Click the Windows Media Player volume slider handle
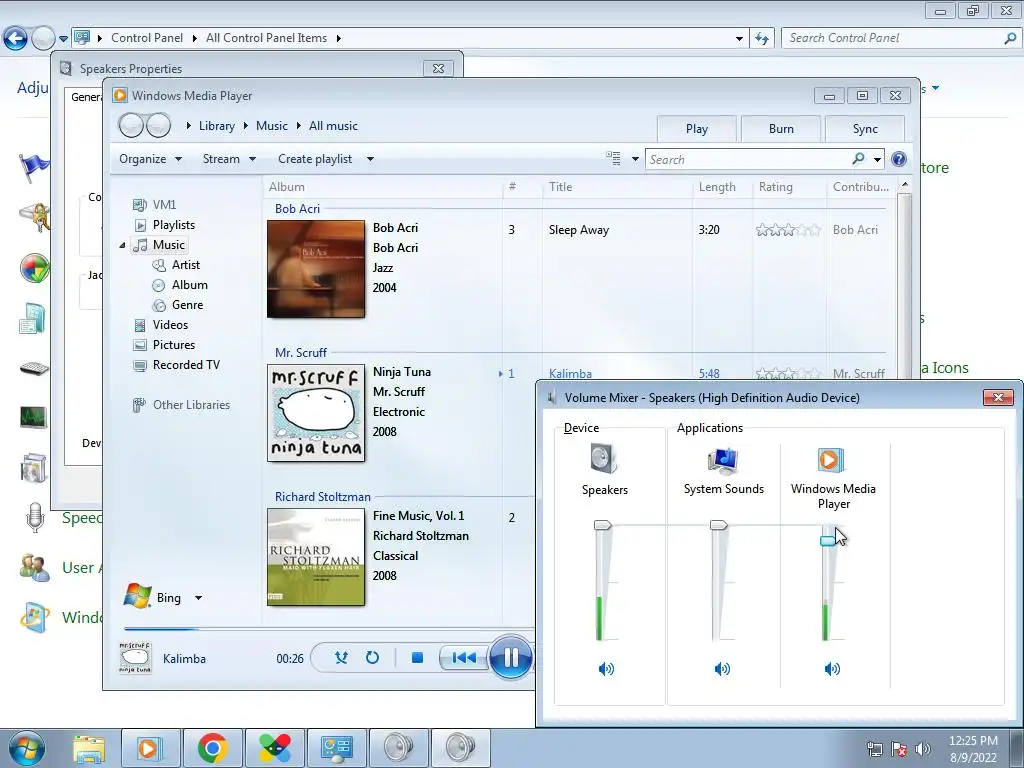This screenshot has width=1024, height=768. click(828, 540)
